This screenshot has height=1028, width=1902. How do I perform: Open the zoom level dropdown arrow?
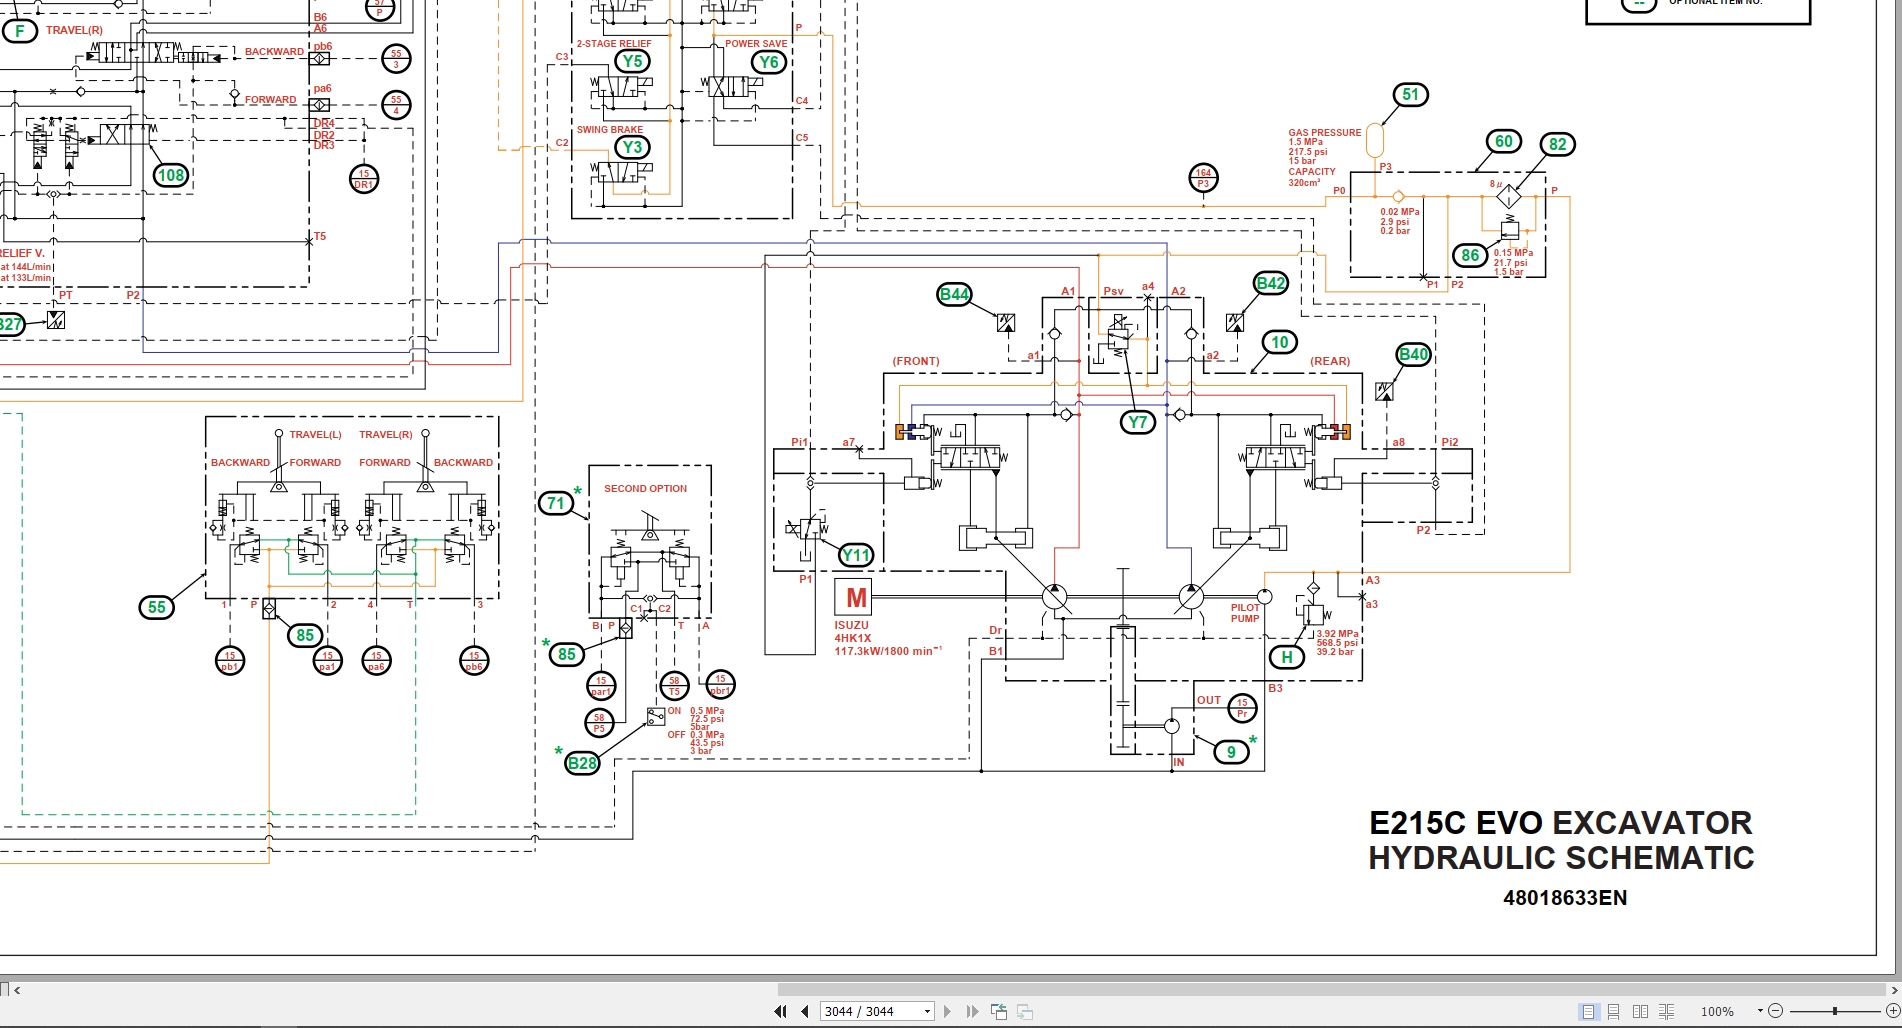click(1759, 1011)
